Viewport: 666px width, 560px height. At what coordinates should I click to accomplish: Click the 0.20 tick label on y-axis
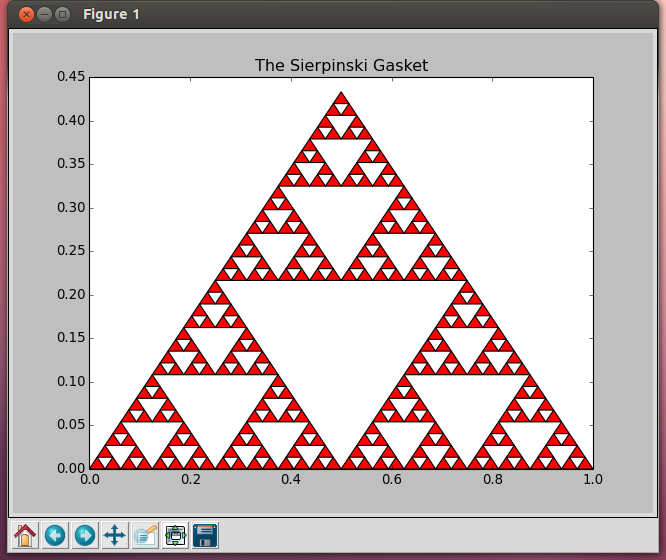[69, 295]
